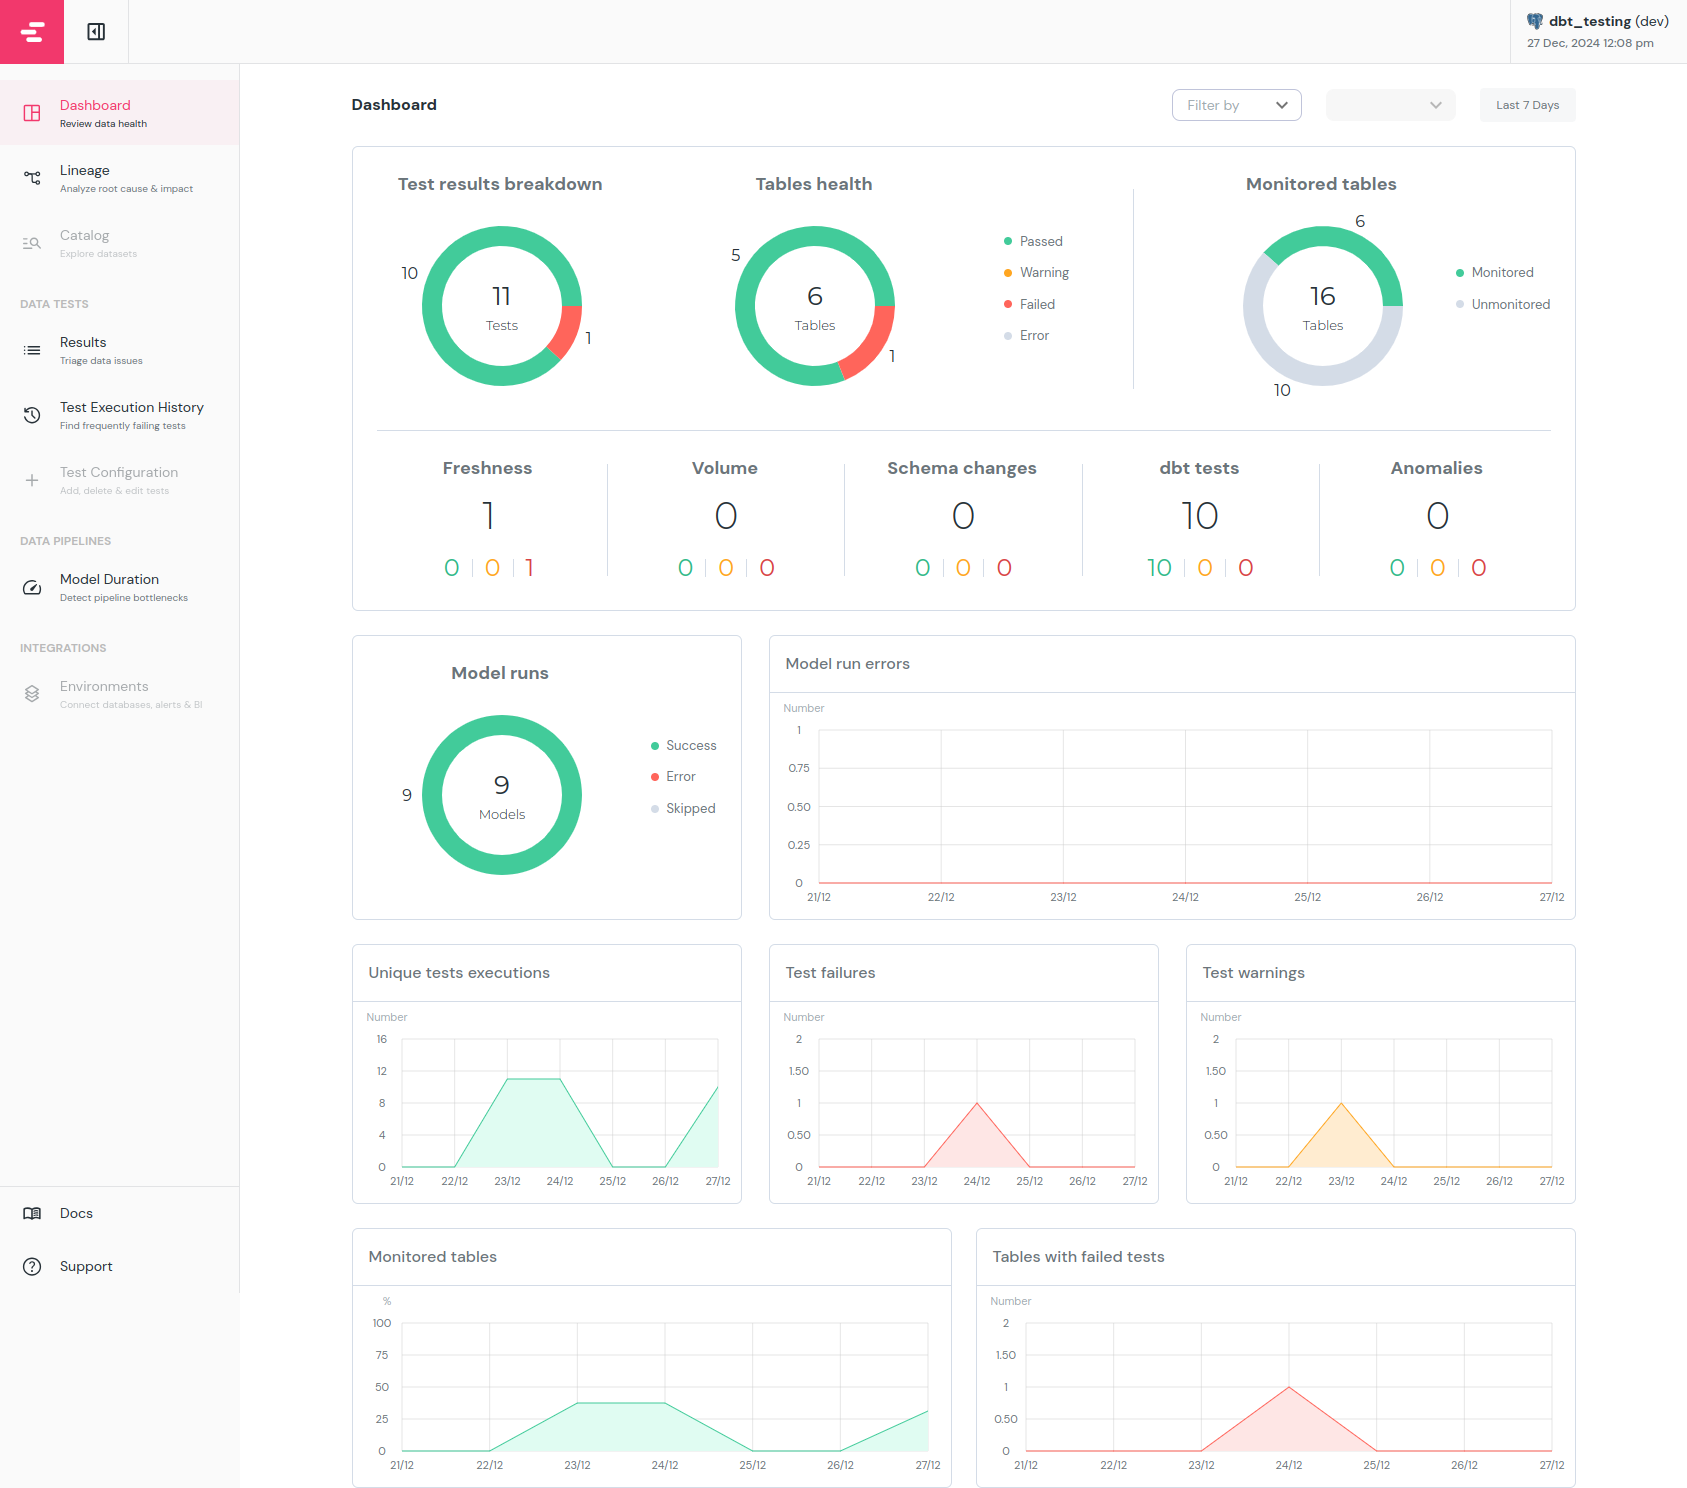1687x1488 pixels.
Task: Click dbt tests total count 10
Action: (1199, 516)
